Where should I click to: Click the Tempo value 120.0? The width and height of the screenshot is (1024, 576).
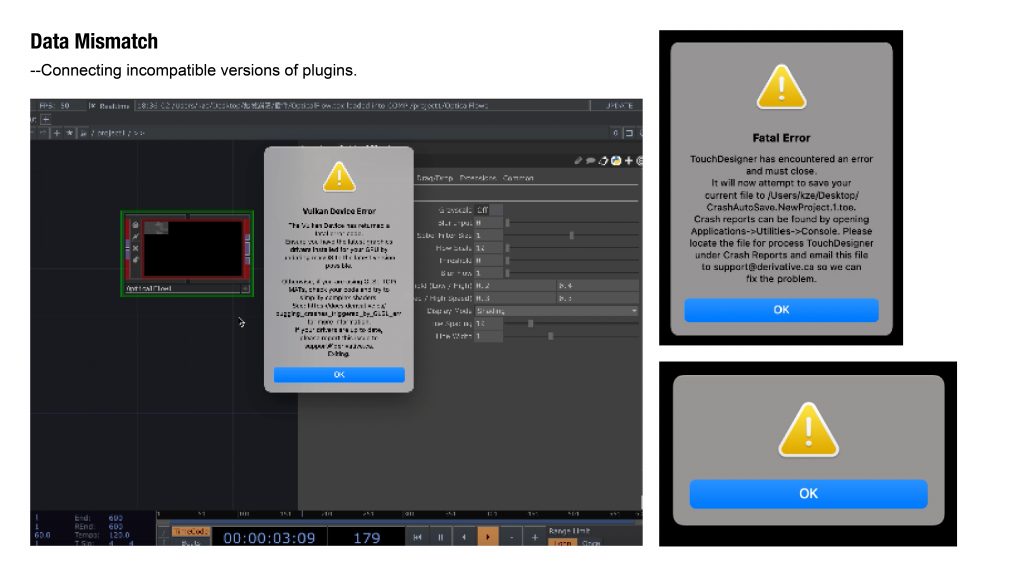coord(119,535)
